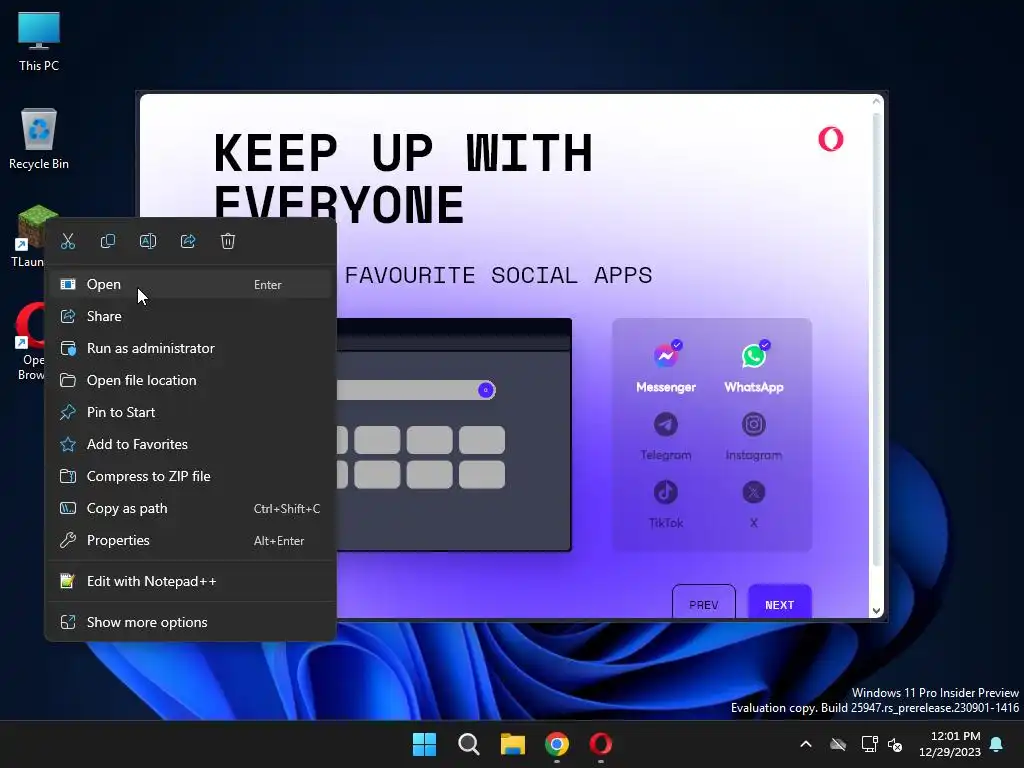Click network tray icon

[x=870, y=744]
